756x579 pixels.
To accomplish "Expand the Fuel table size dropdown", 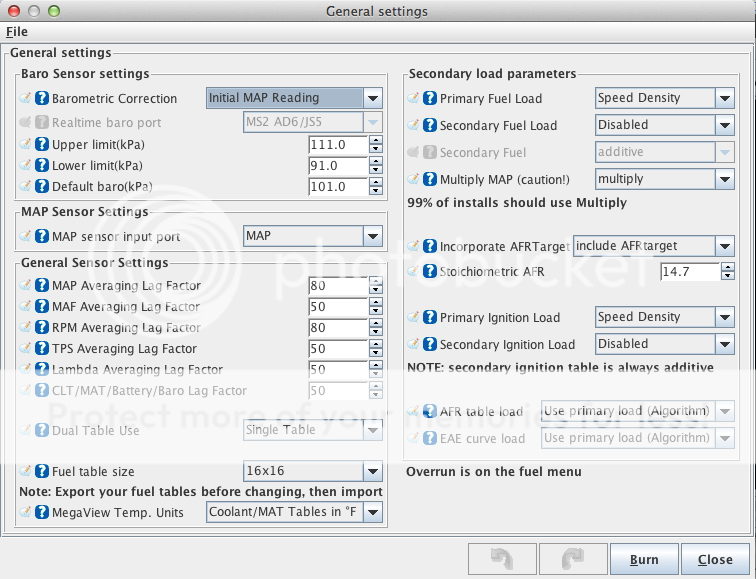I will click(372, 472).
